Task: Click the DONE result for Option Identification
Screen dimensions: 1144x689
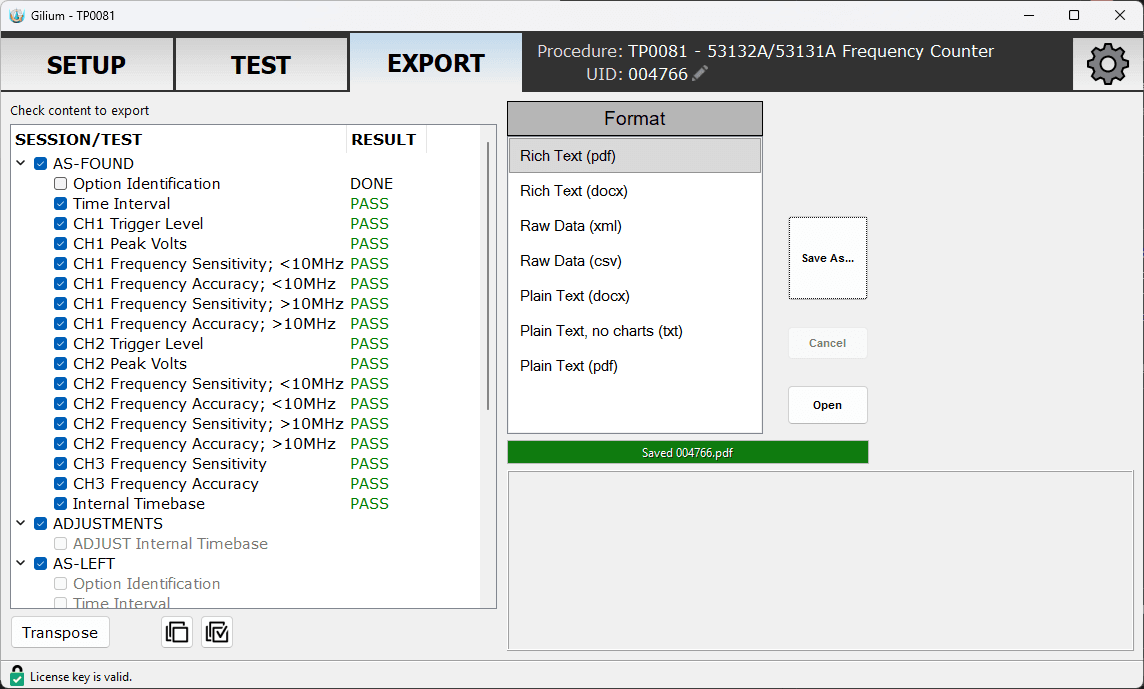Action: 371,184
